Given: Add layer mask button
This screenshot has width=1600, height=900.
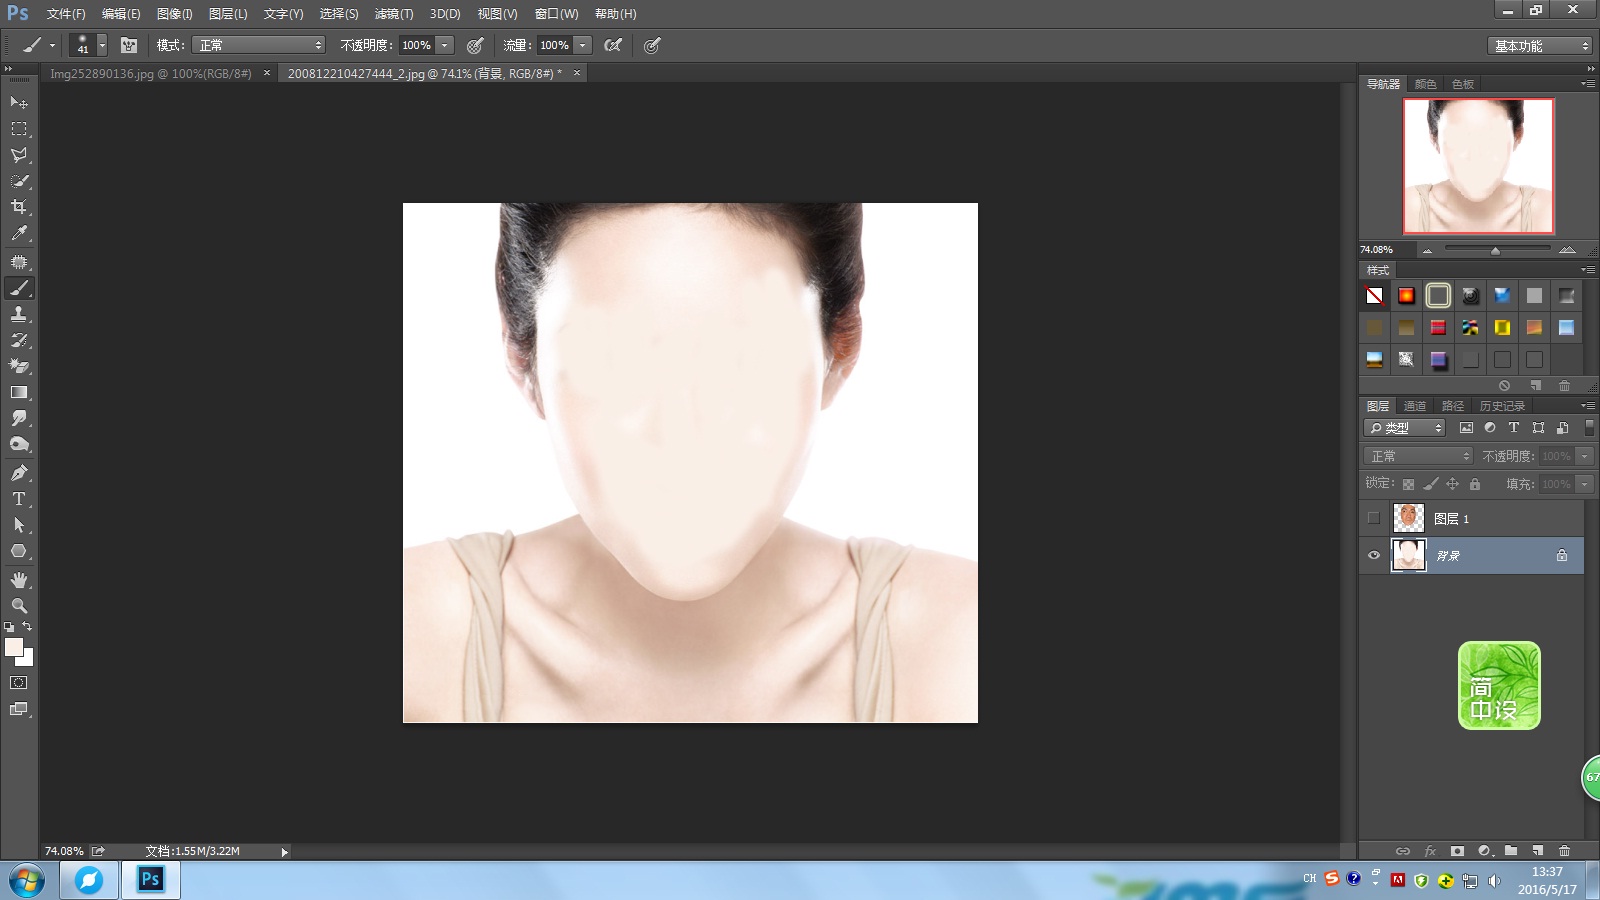Looking at the screenshot, I should (1457, 851).
